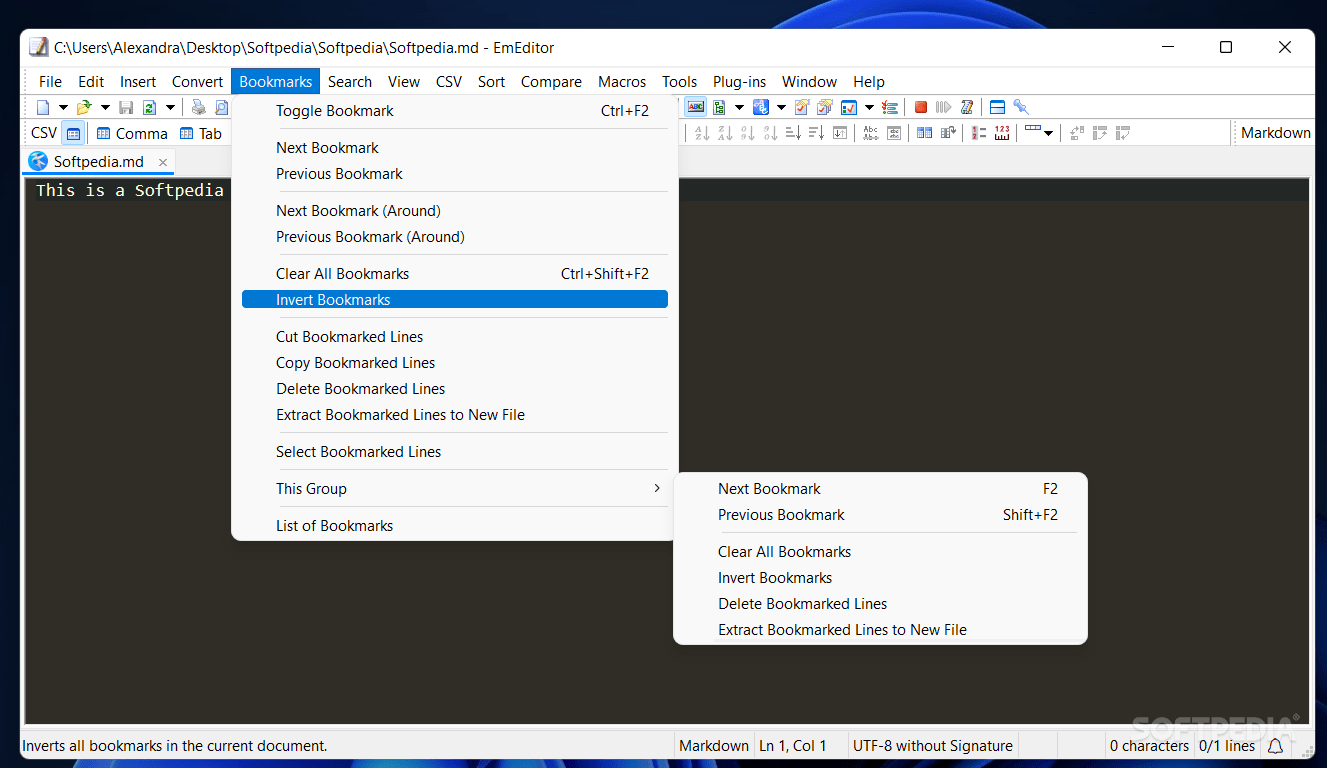1327x768 pixels.
Task: Toggle normal mode table icon beside CSV
Action: point(73,133)
